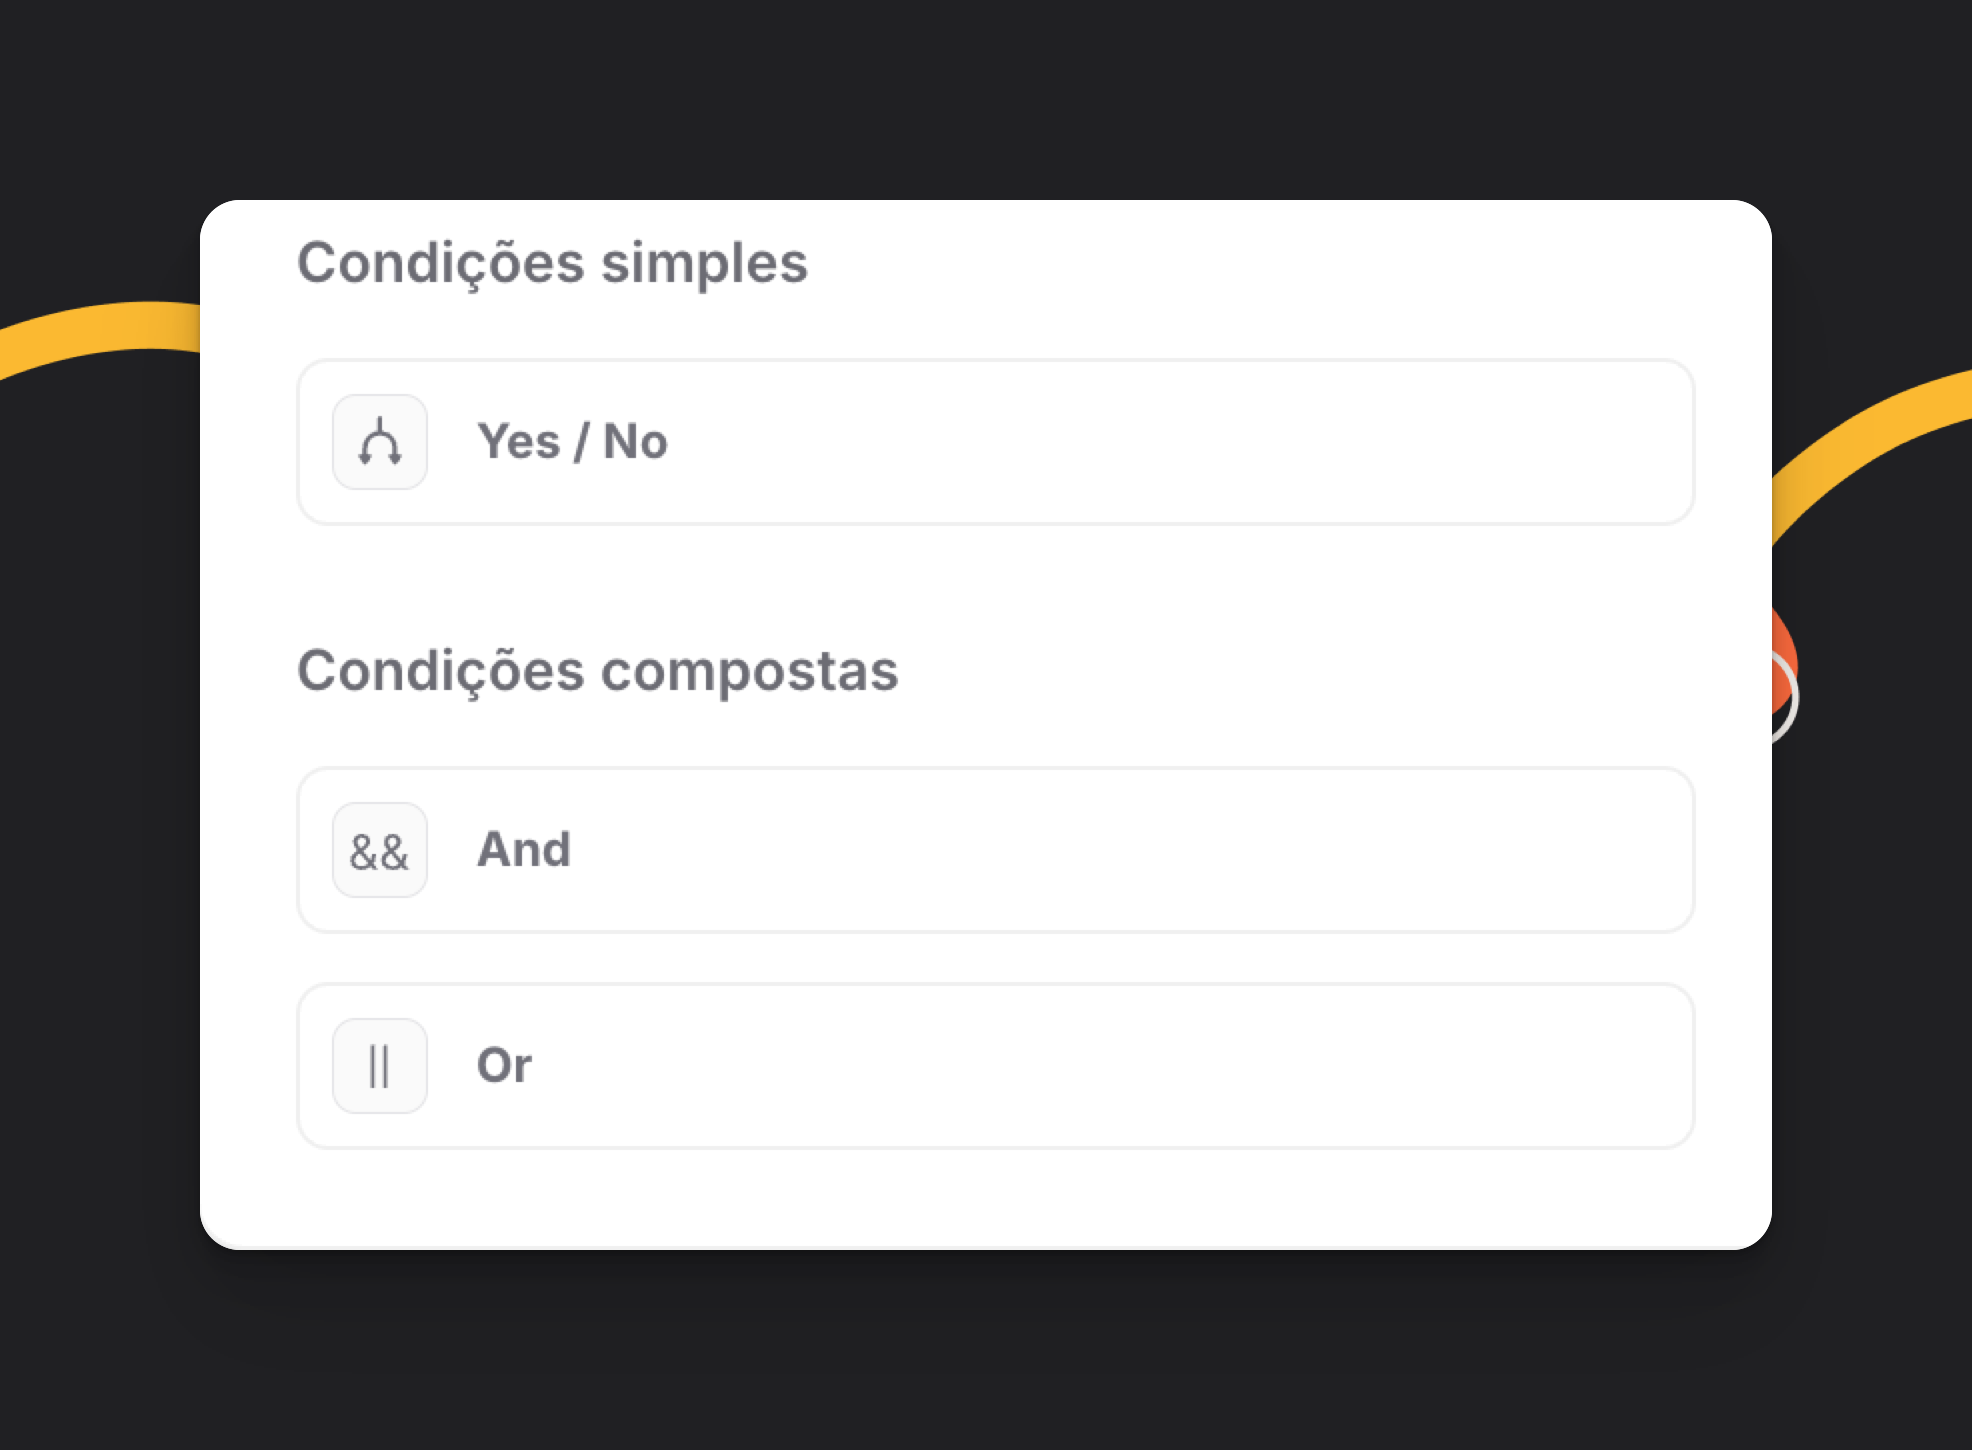
Task: Click white panel area below Or option
Action: pos(986,1198)
